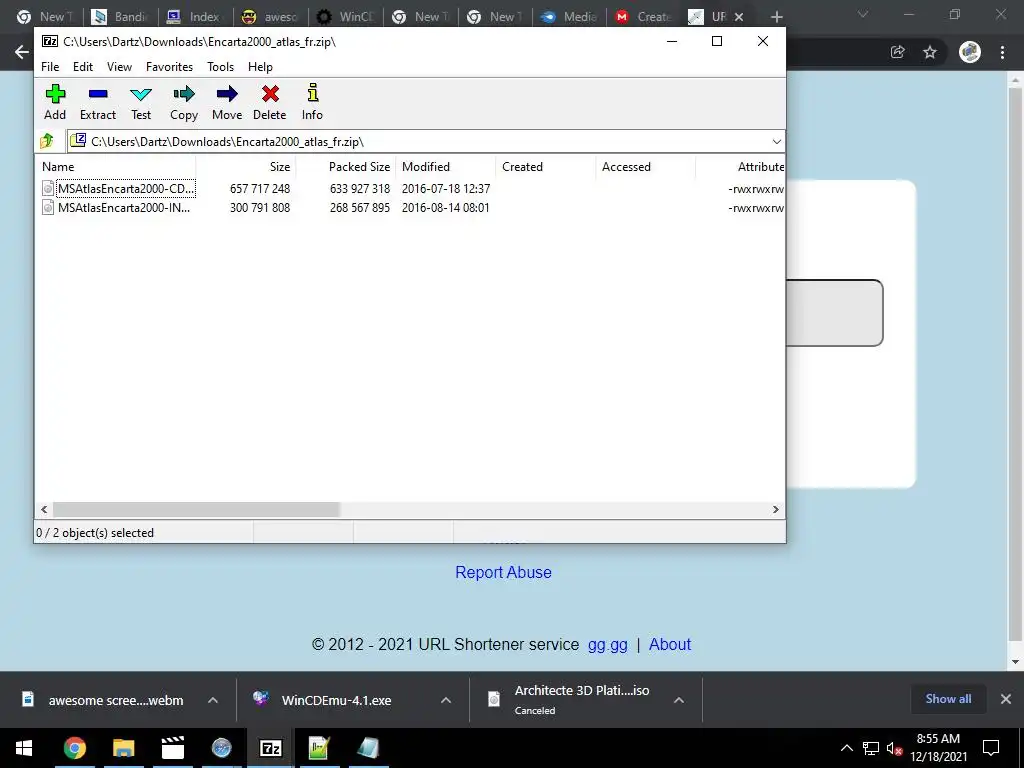Screen dimensions: 1024x768
Task: Expand options for awesome scree....webm download
Action: [x=213, y=700]
